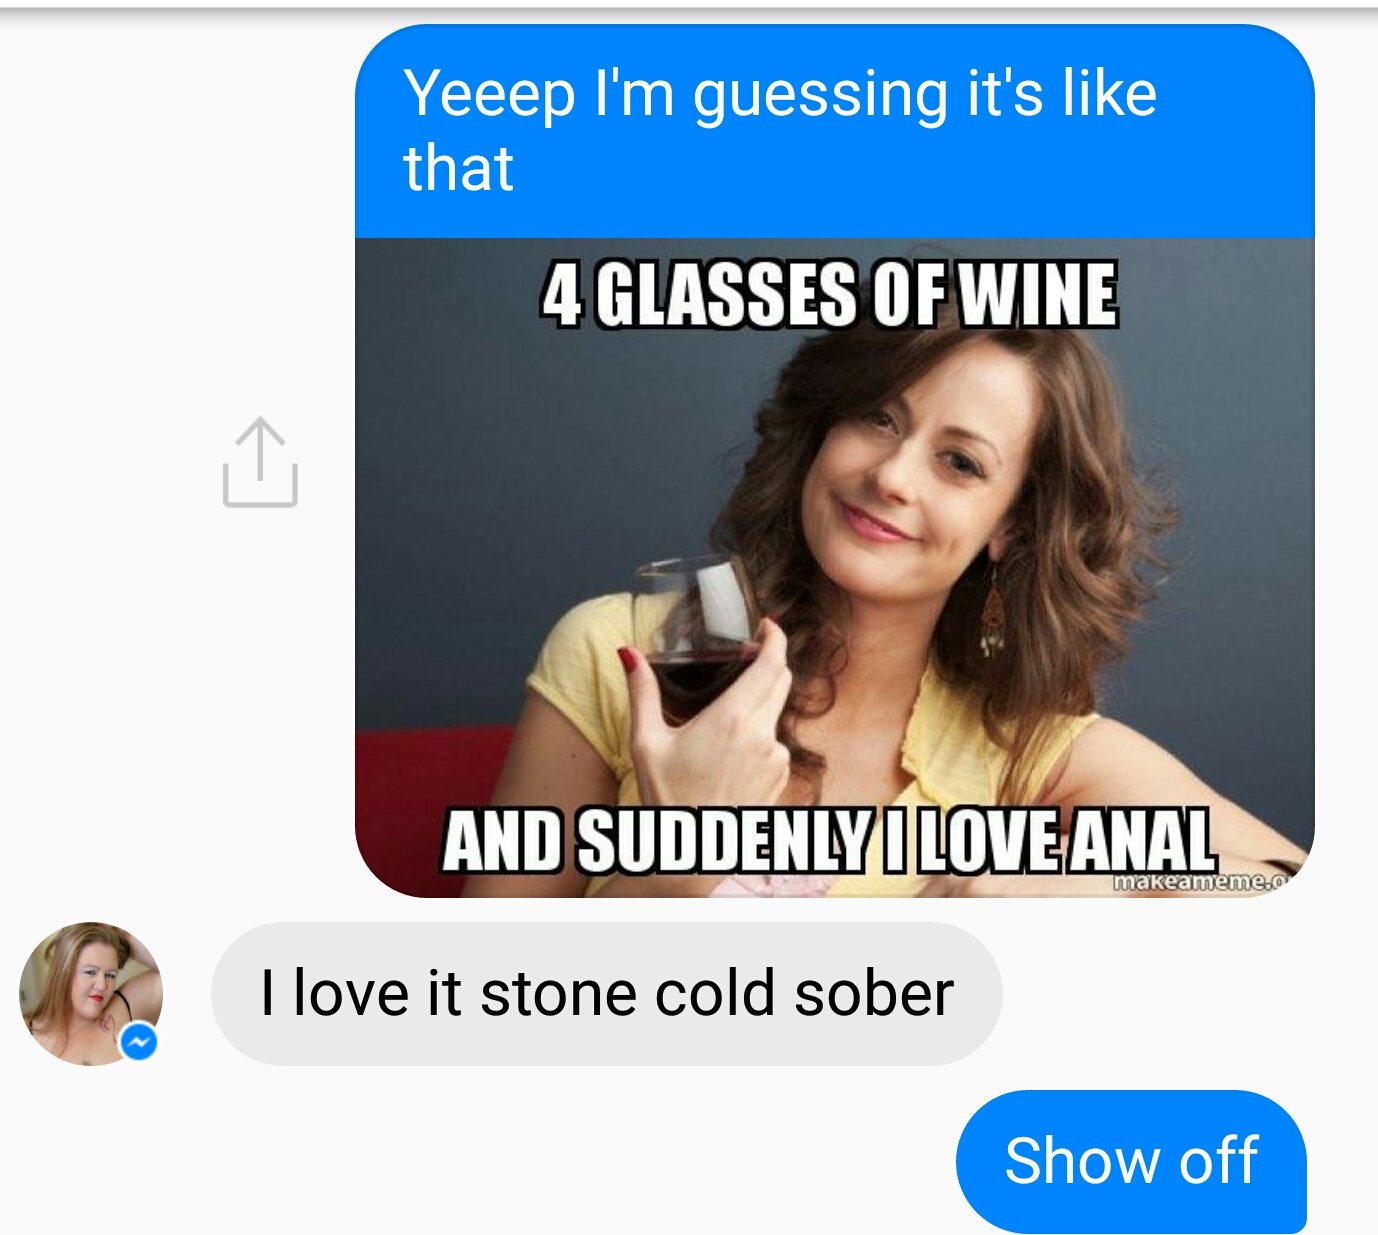Select the "Yeeep I'm guessing" message bubble
Image resolution: width=1378 pixels, height=1235 pixels.
pos(834,130)
